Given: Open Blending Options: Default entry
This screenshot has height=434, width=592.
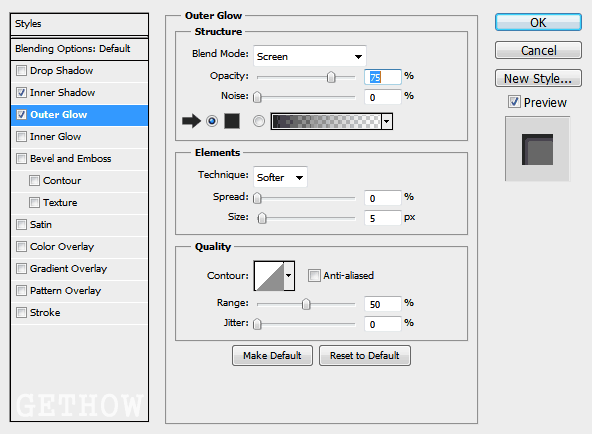Looking at the screenshot, I should [79, 49].
